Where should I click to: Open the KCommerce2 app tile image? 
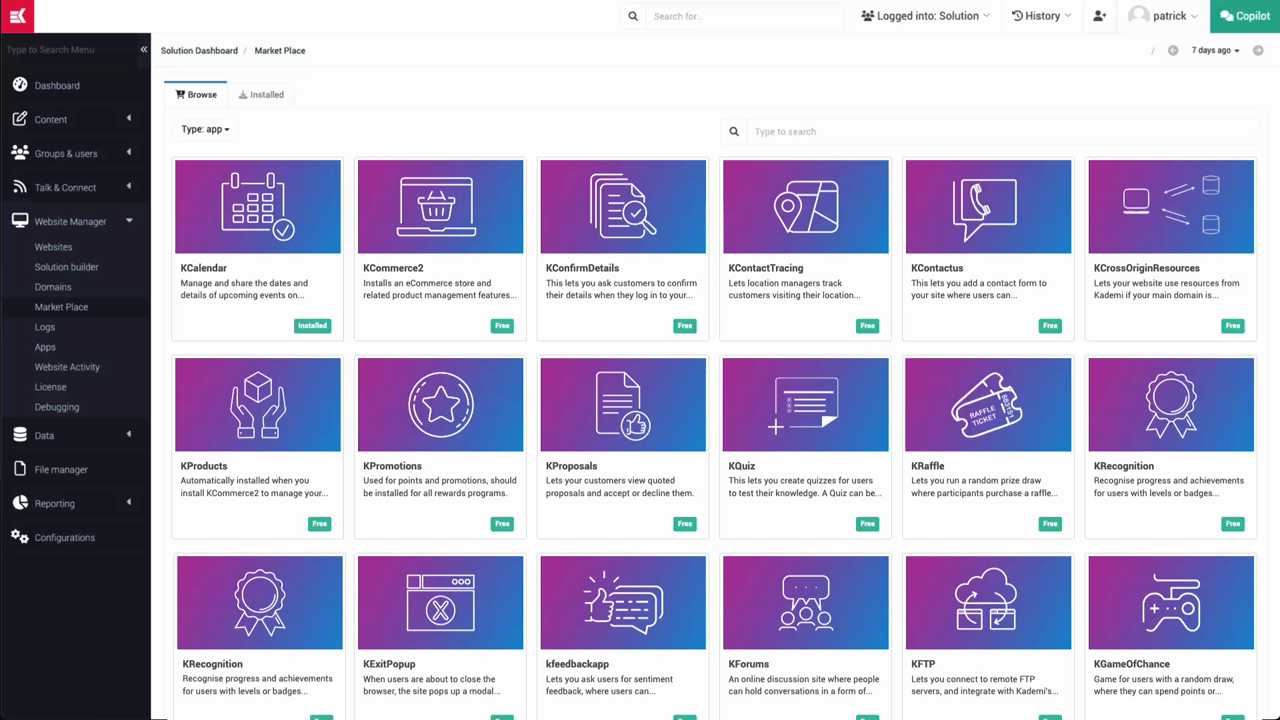click(440, 206)
